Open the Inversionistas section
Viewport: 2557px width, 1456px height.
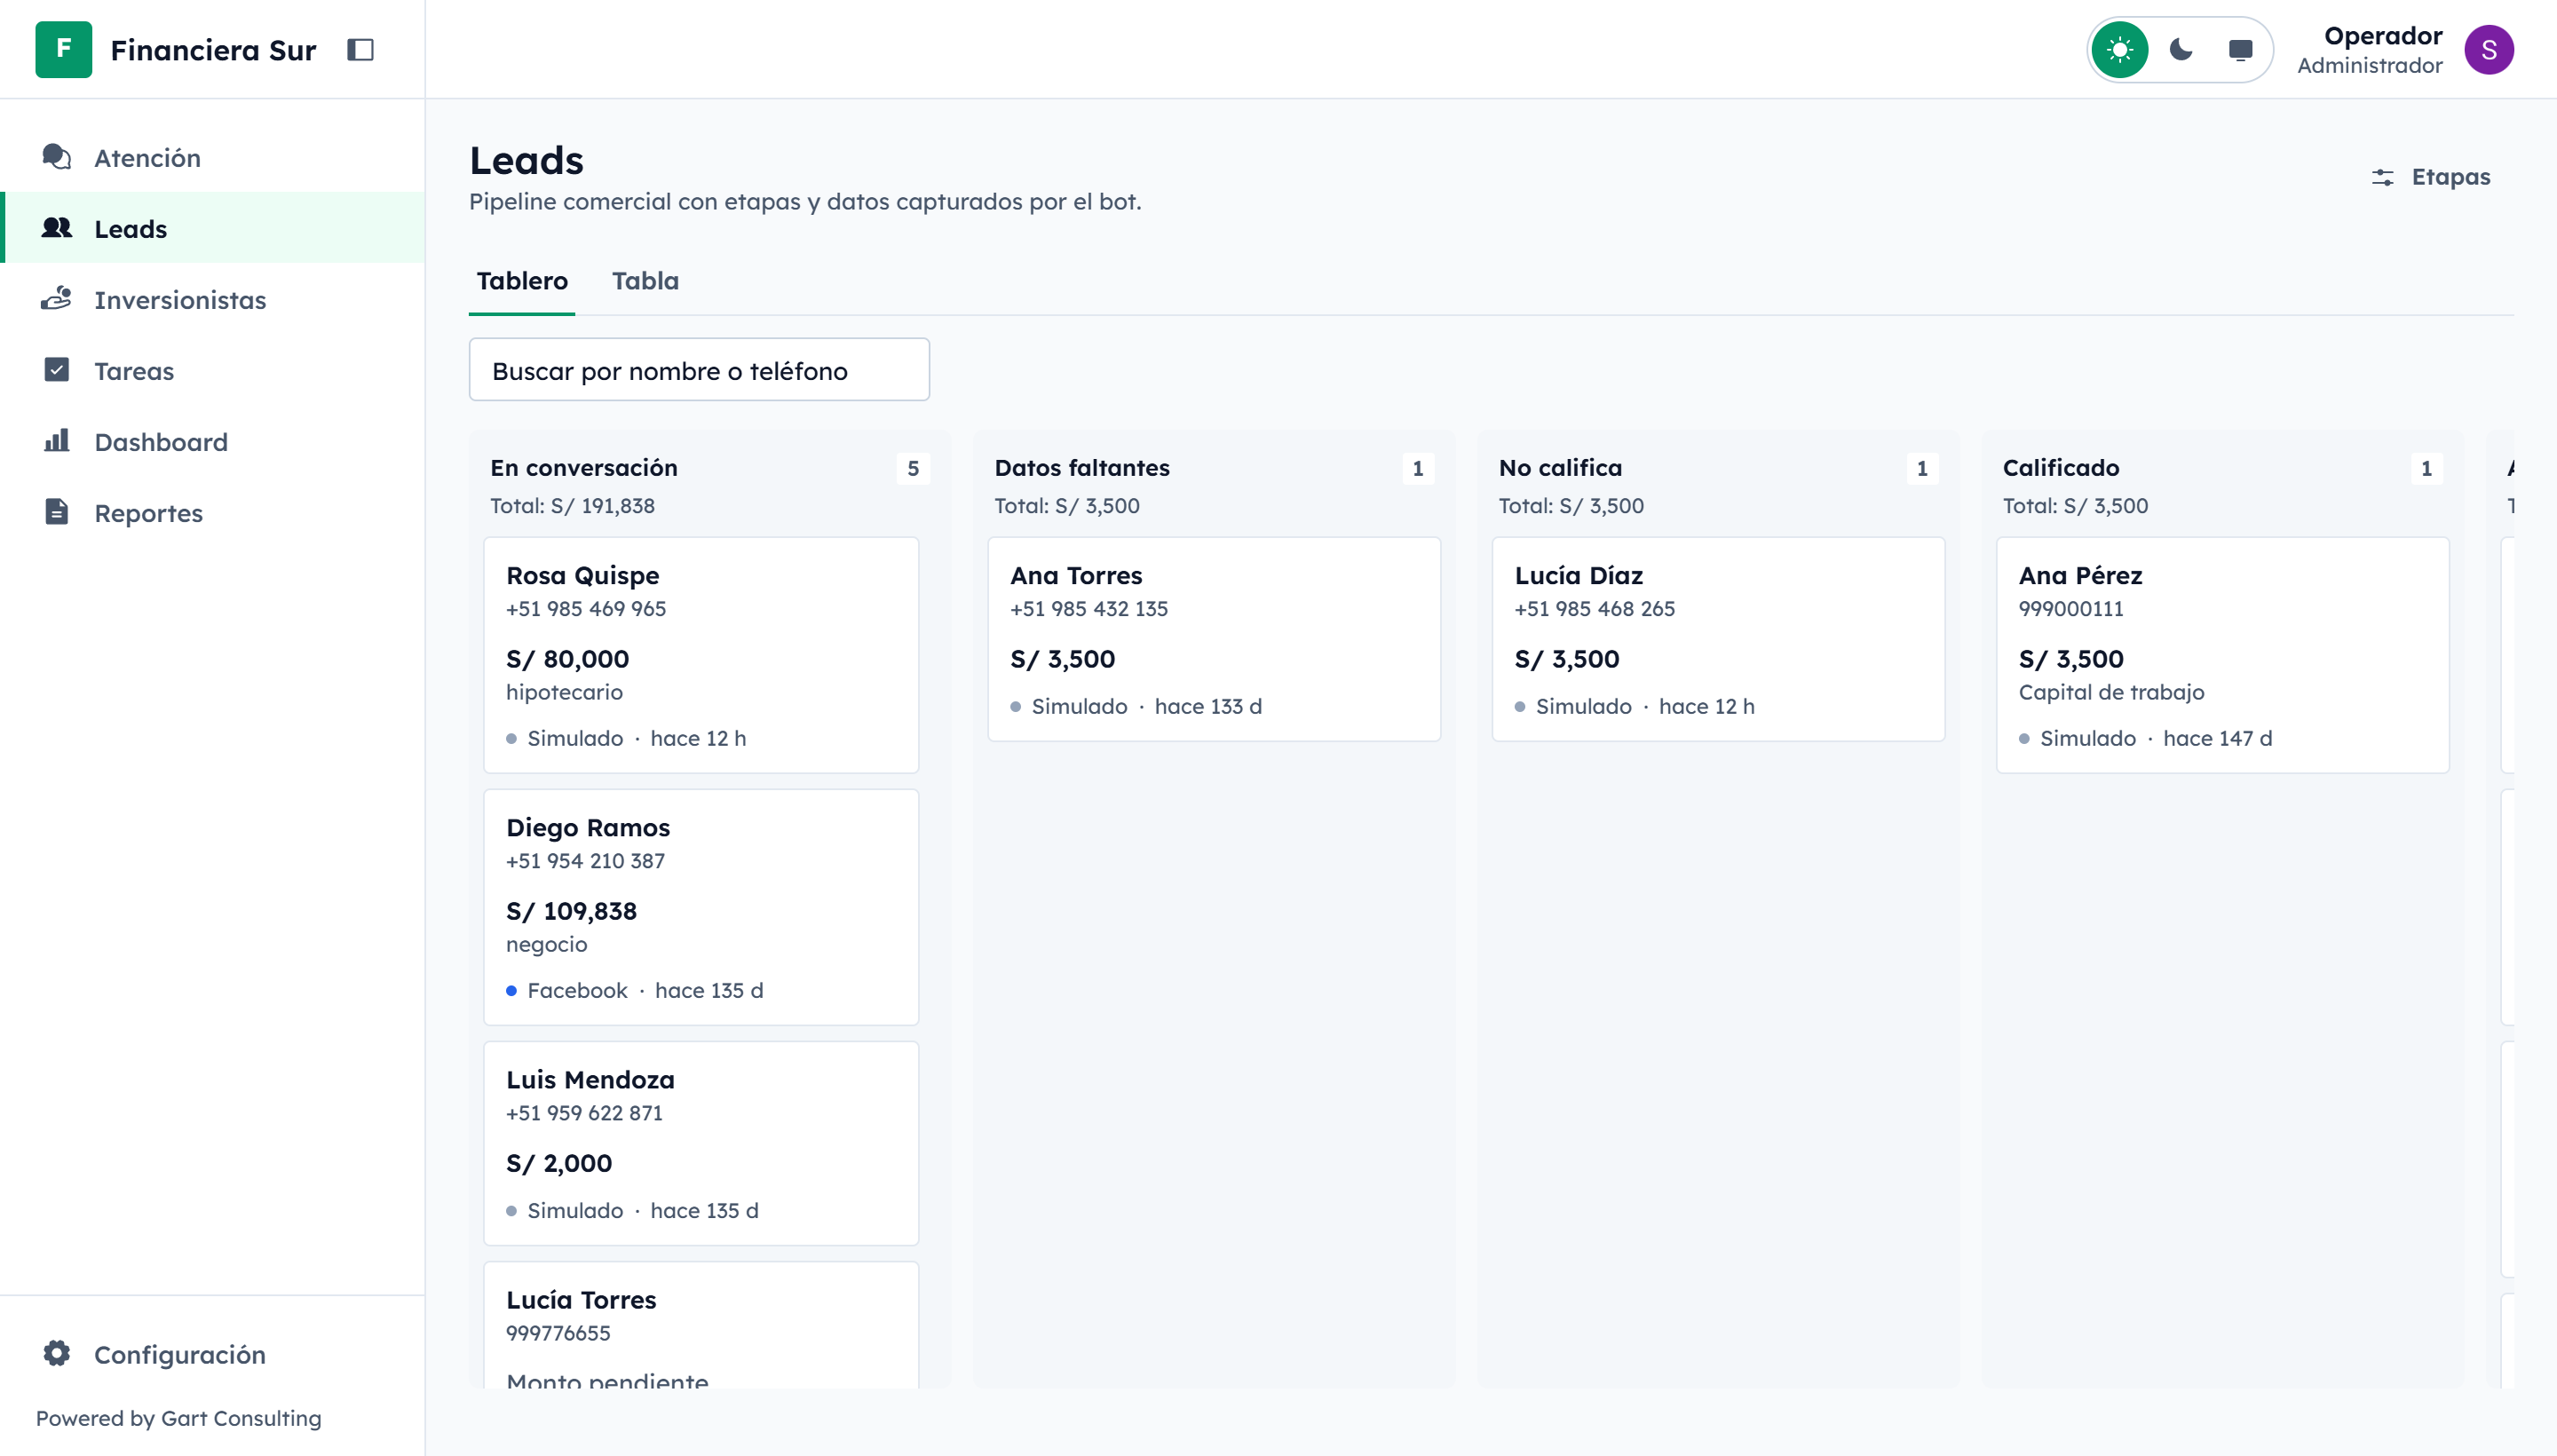pos(212,299)
